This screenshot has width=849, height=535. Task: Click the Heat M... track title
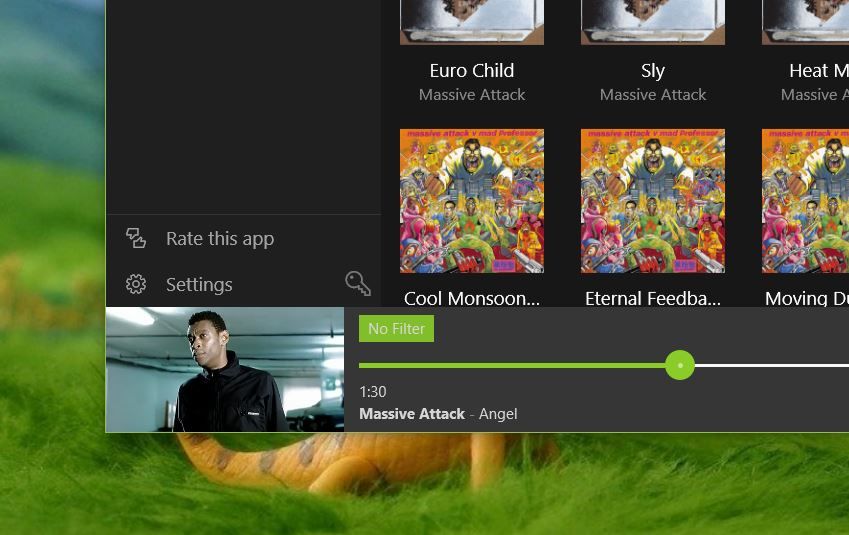click(x=819, y=70)
